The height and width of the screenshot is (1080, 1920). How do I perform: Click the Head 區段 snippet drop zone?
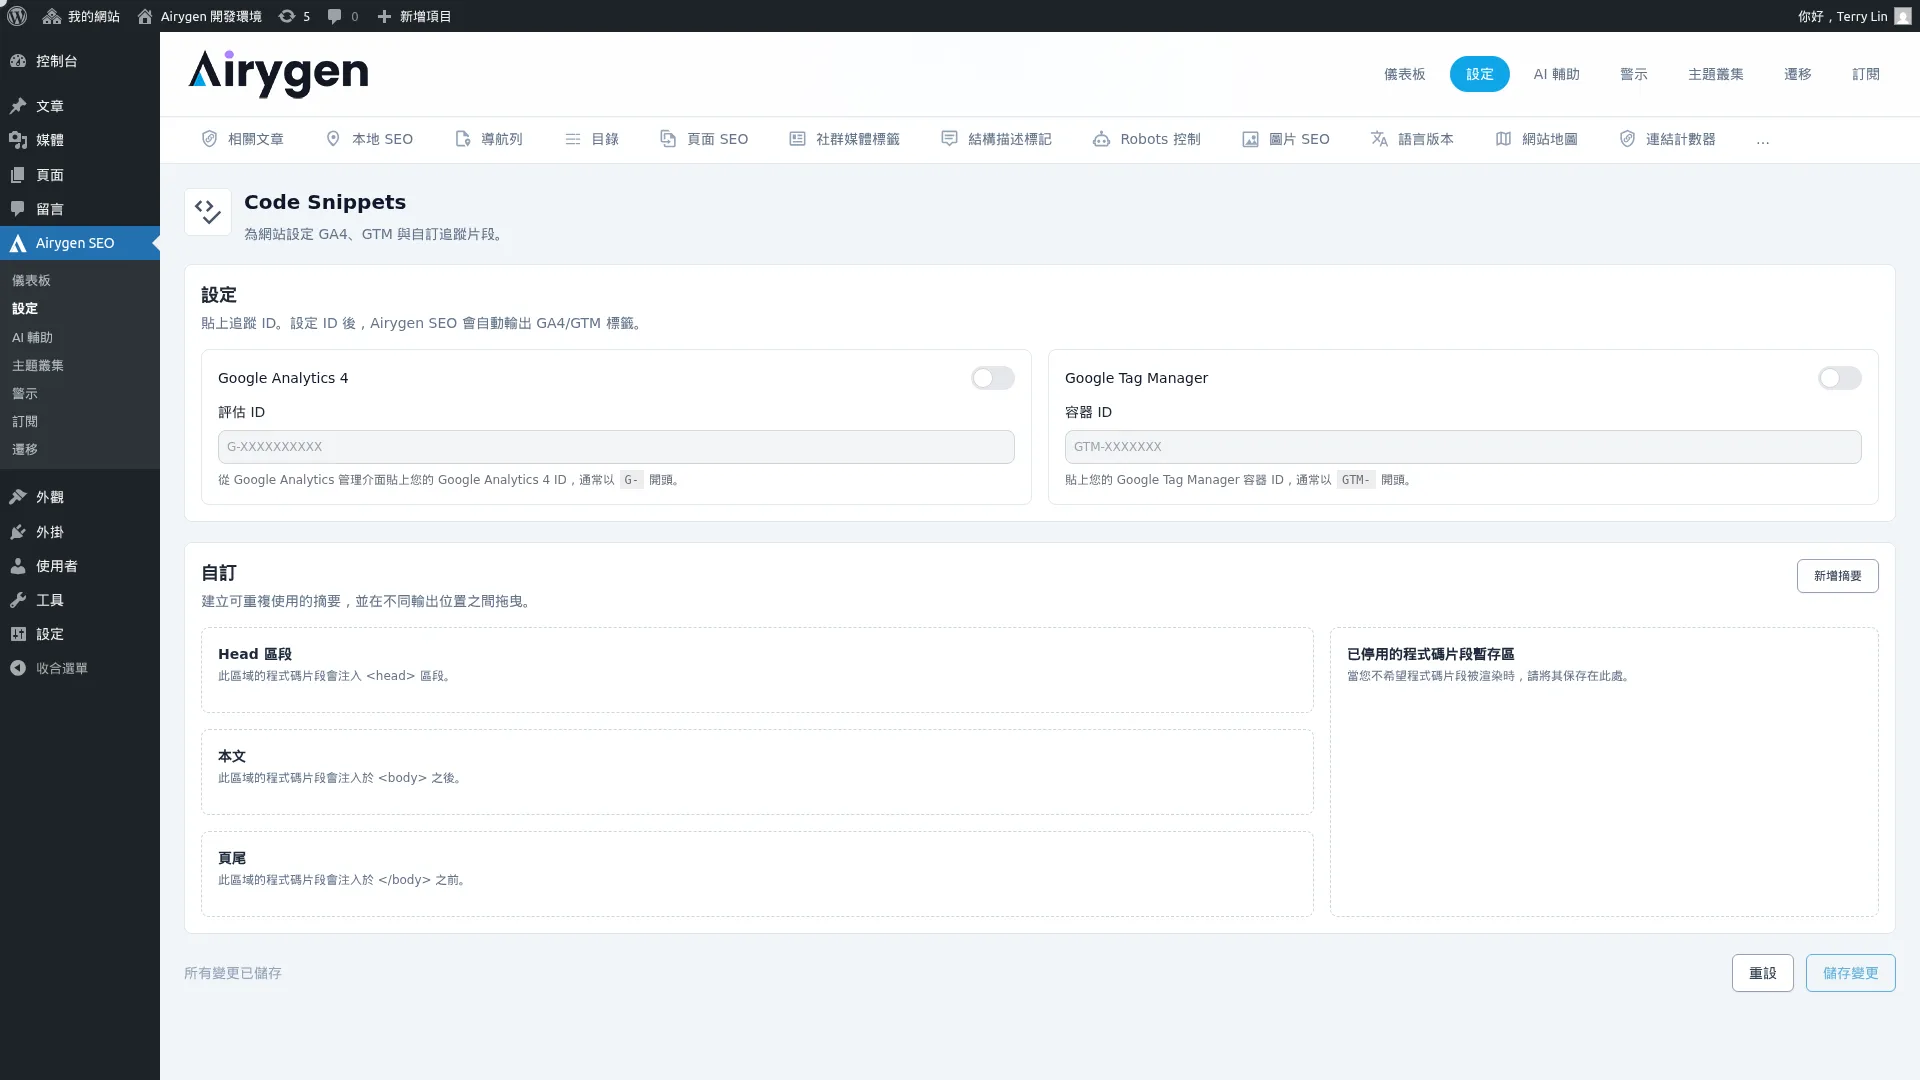pyautogui.click(x=757, y=670)
